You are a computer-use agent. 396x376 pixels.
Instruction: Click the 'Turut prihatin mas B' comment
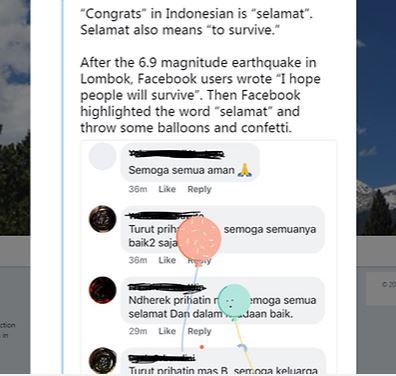pos(223,362)
